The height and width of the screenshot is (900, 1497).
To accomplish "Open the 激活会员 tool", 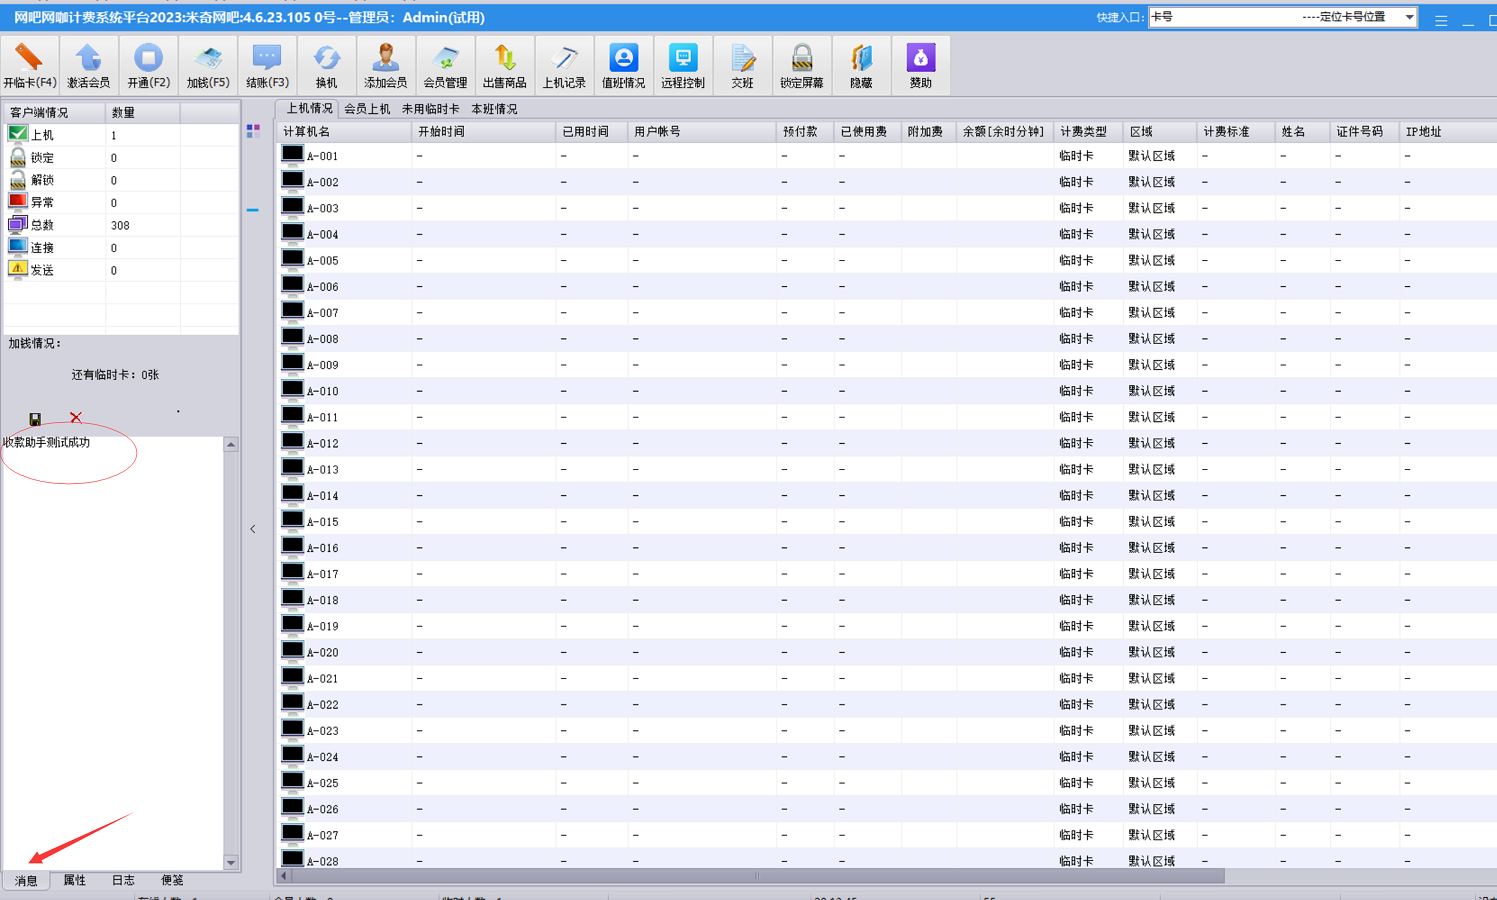I will 88,65.
